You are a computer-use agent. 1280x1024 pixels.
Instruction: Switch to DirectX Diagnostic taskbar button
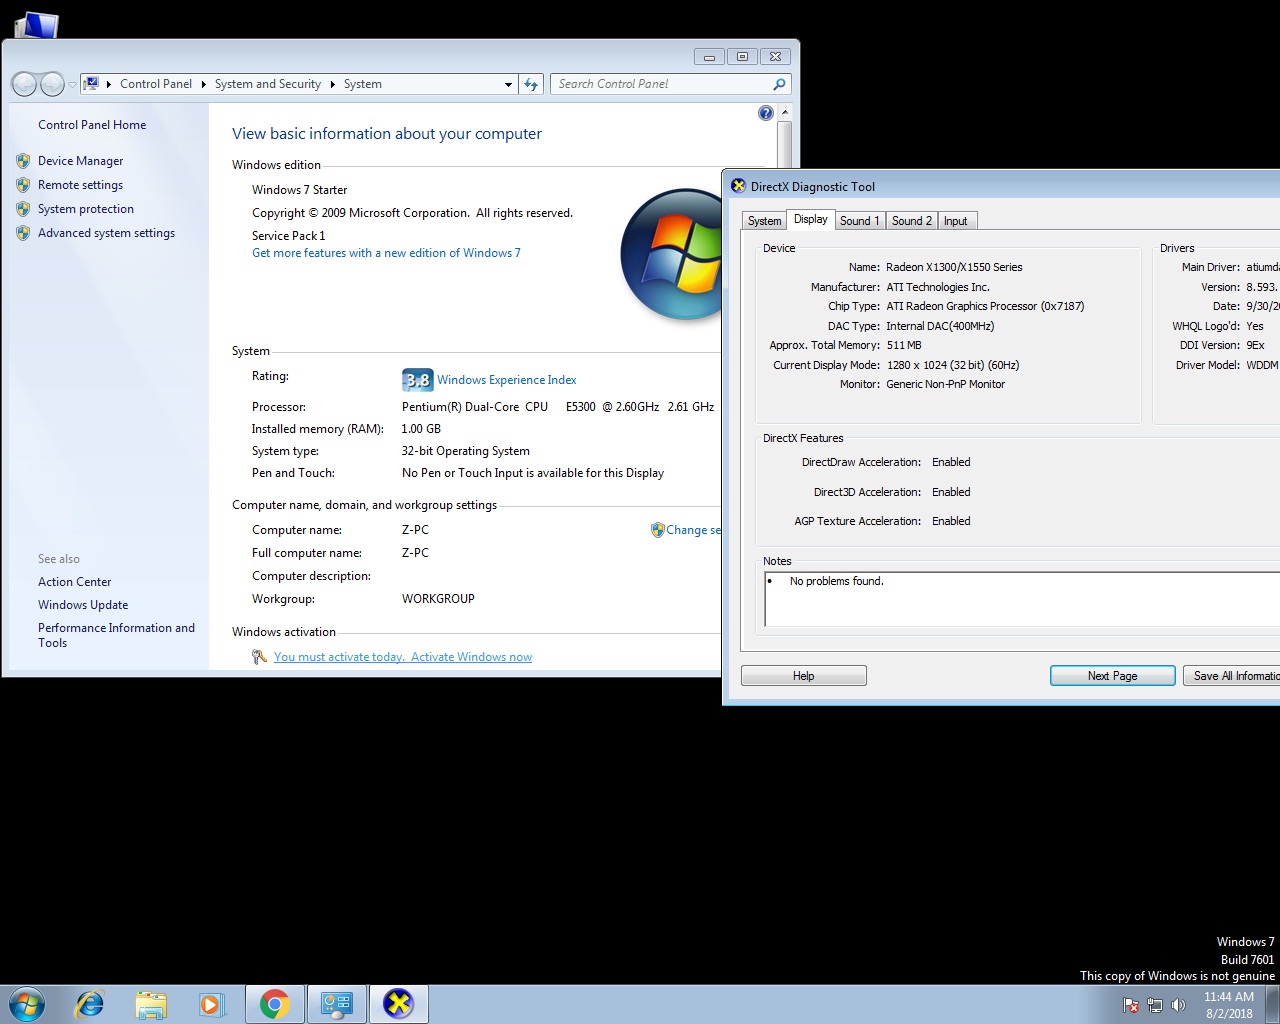pos(398,1004)
